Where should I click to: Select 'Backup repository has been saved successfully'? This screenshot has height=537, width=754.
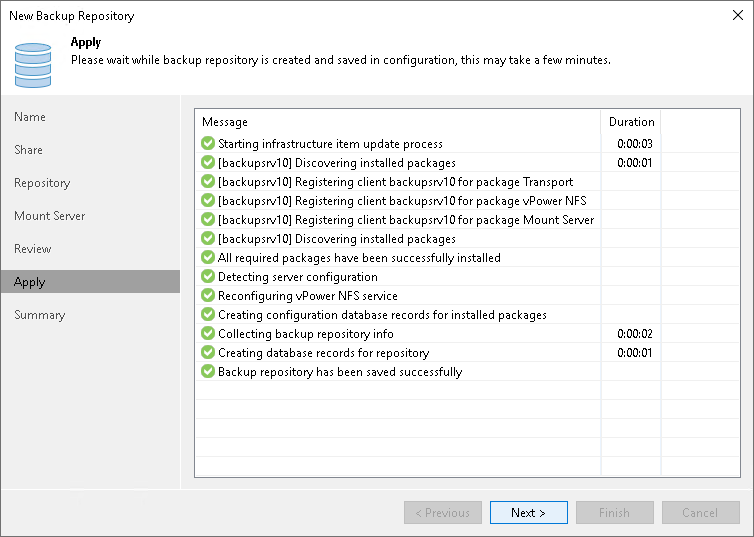tap(340, 372)
